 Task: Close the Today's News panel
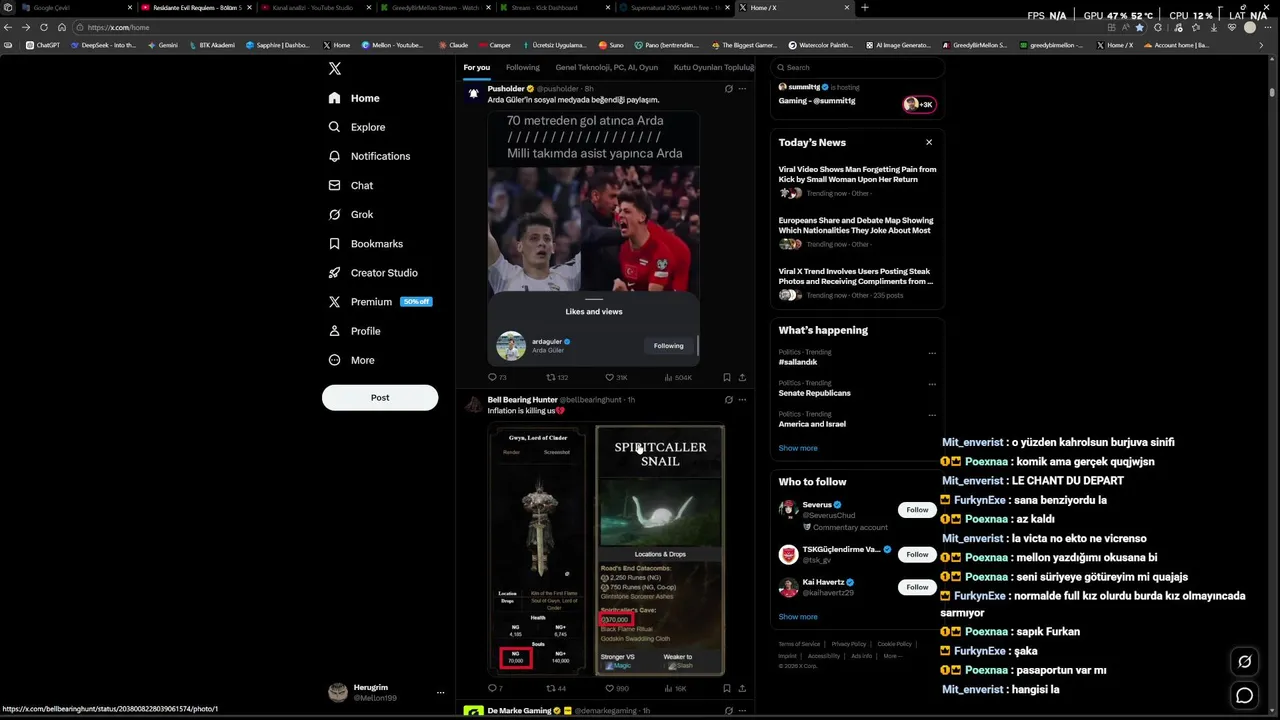point(929,142)
